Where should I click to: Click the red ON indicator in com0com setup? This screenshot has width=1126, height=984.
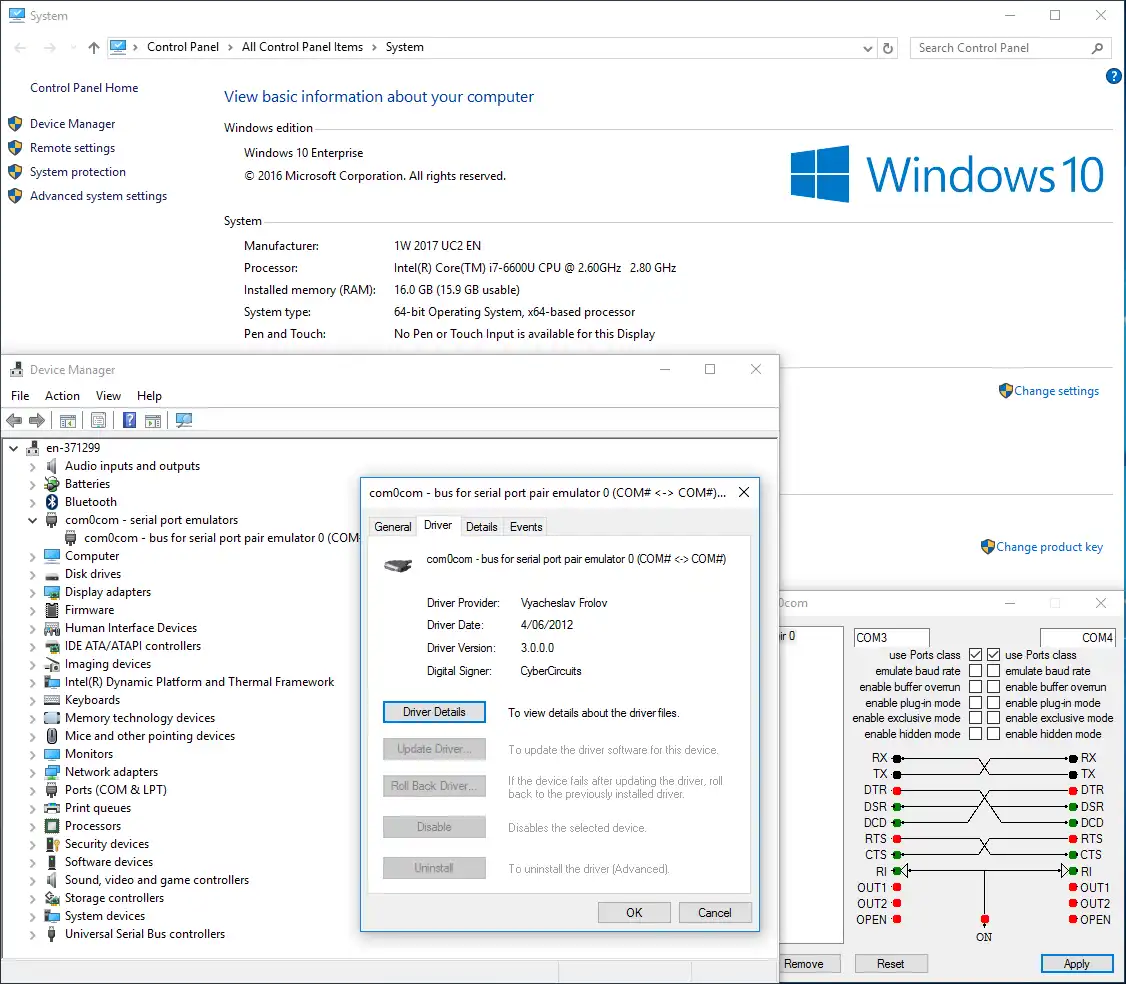(985, 920)
